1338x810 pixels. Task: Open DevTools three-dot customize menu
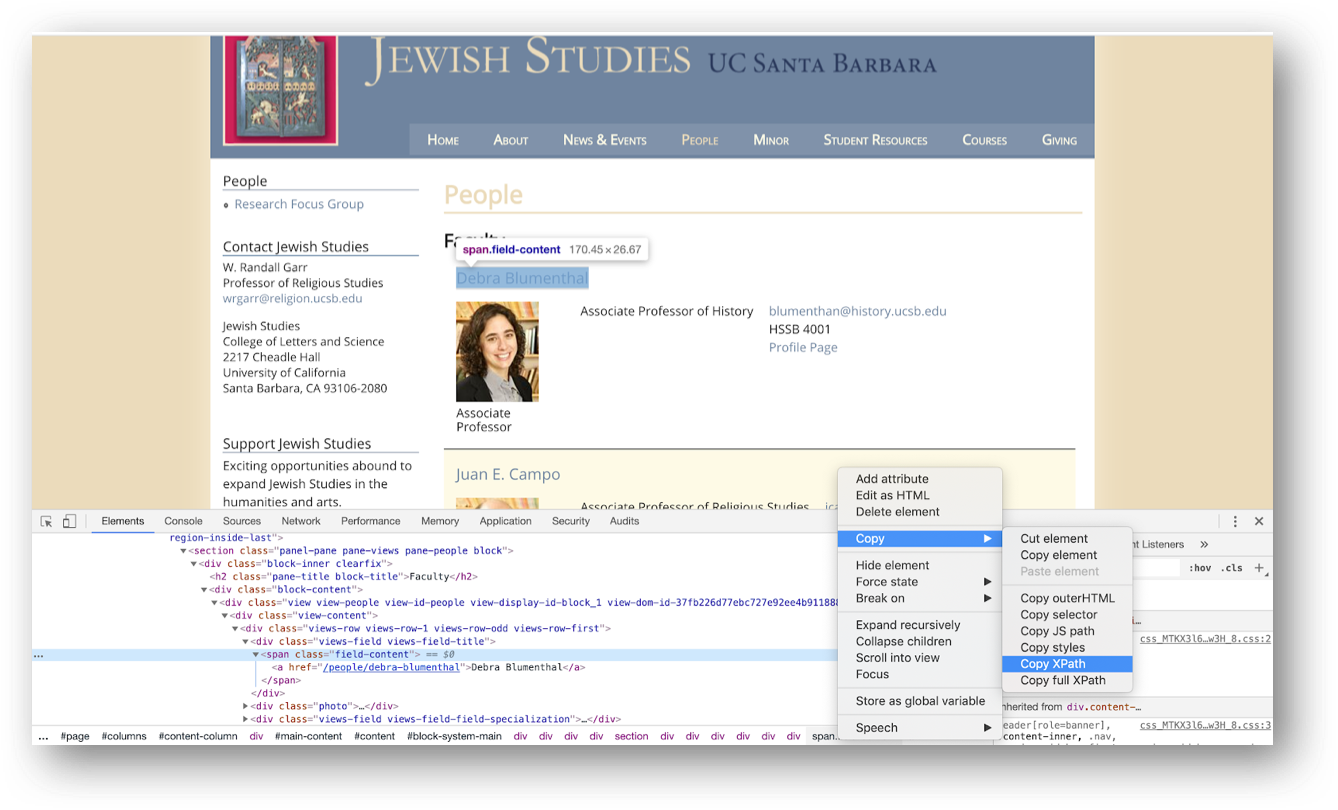1235,521
